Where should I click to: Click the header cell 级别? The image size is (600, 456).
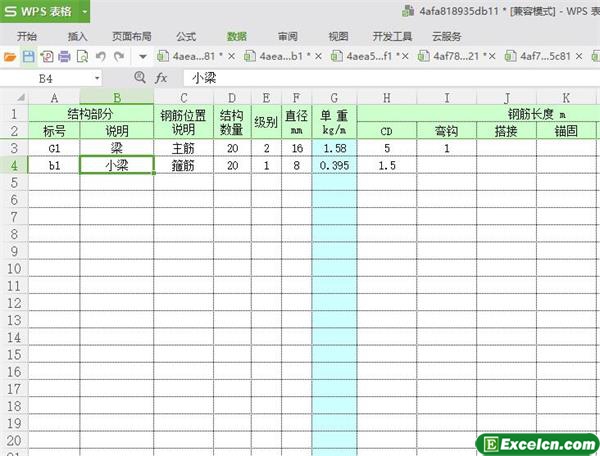click(x=266, y=122)
